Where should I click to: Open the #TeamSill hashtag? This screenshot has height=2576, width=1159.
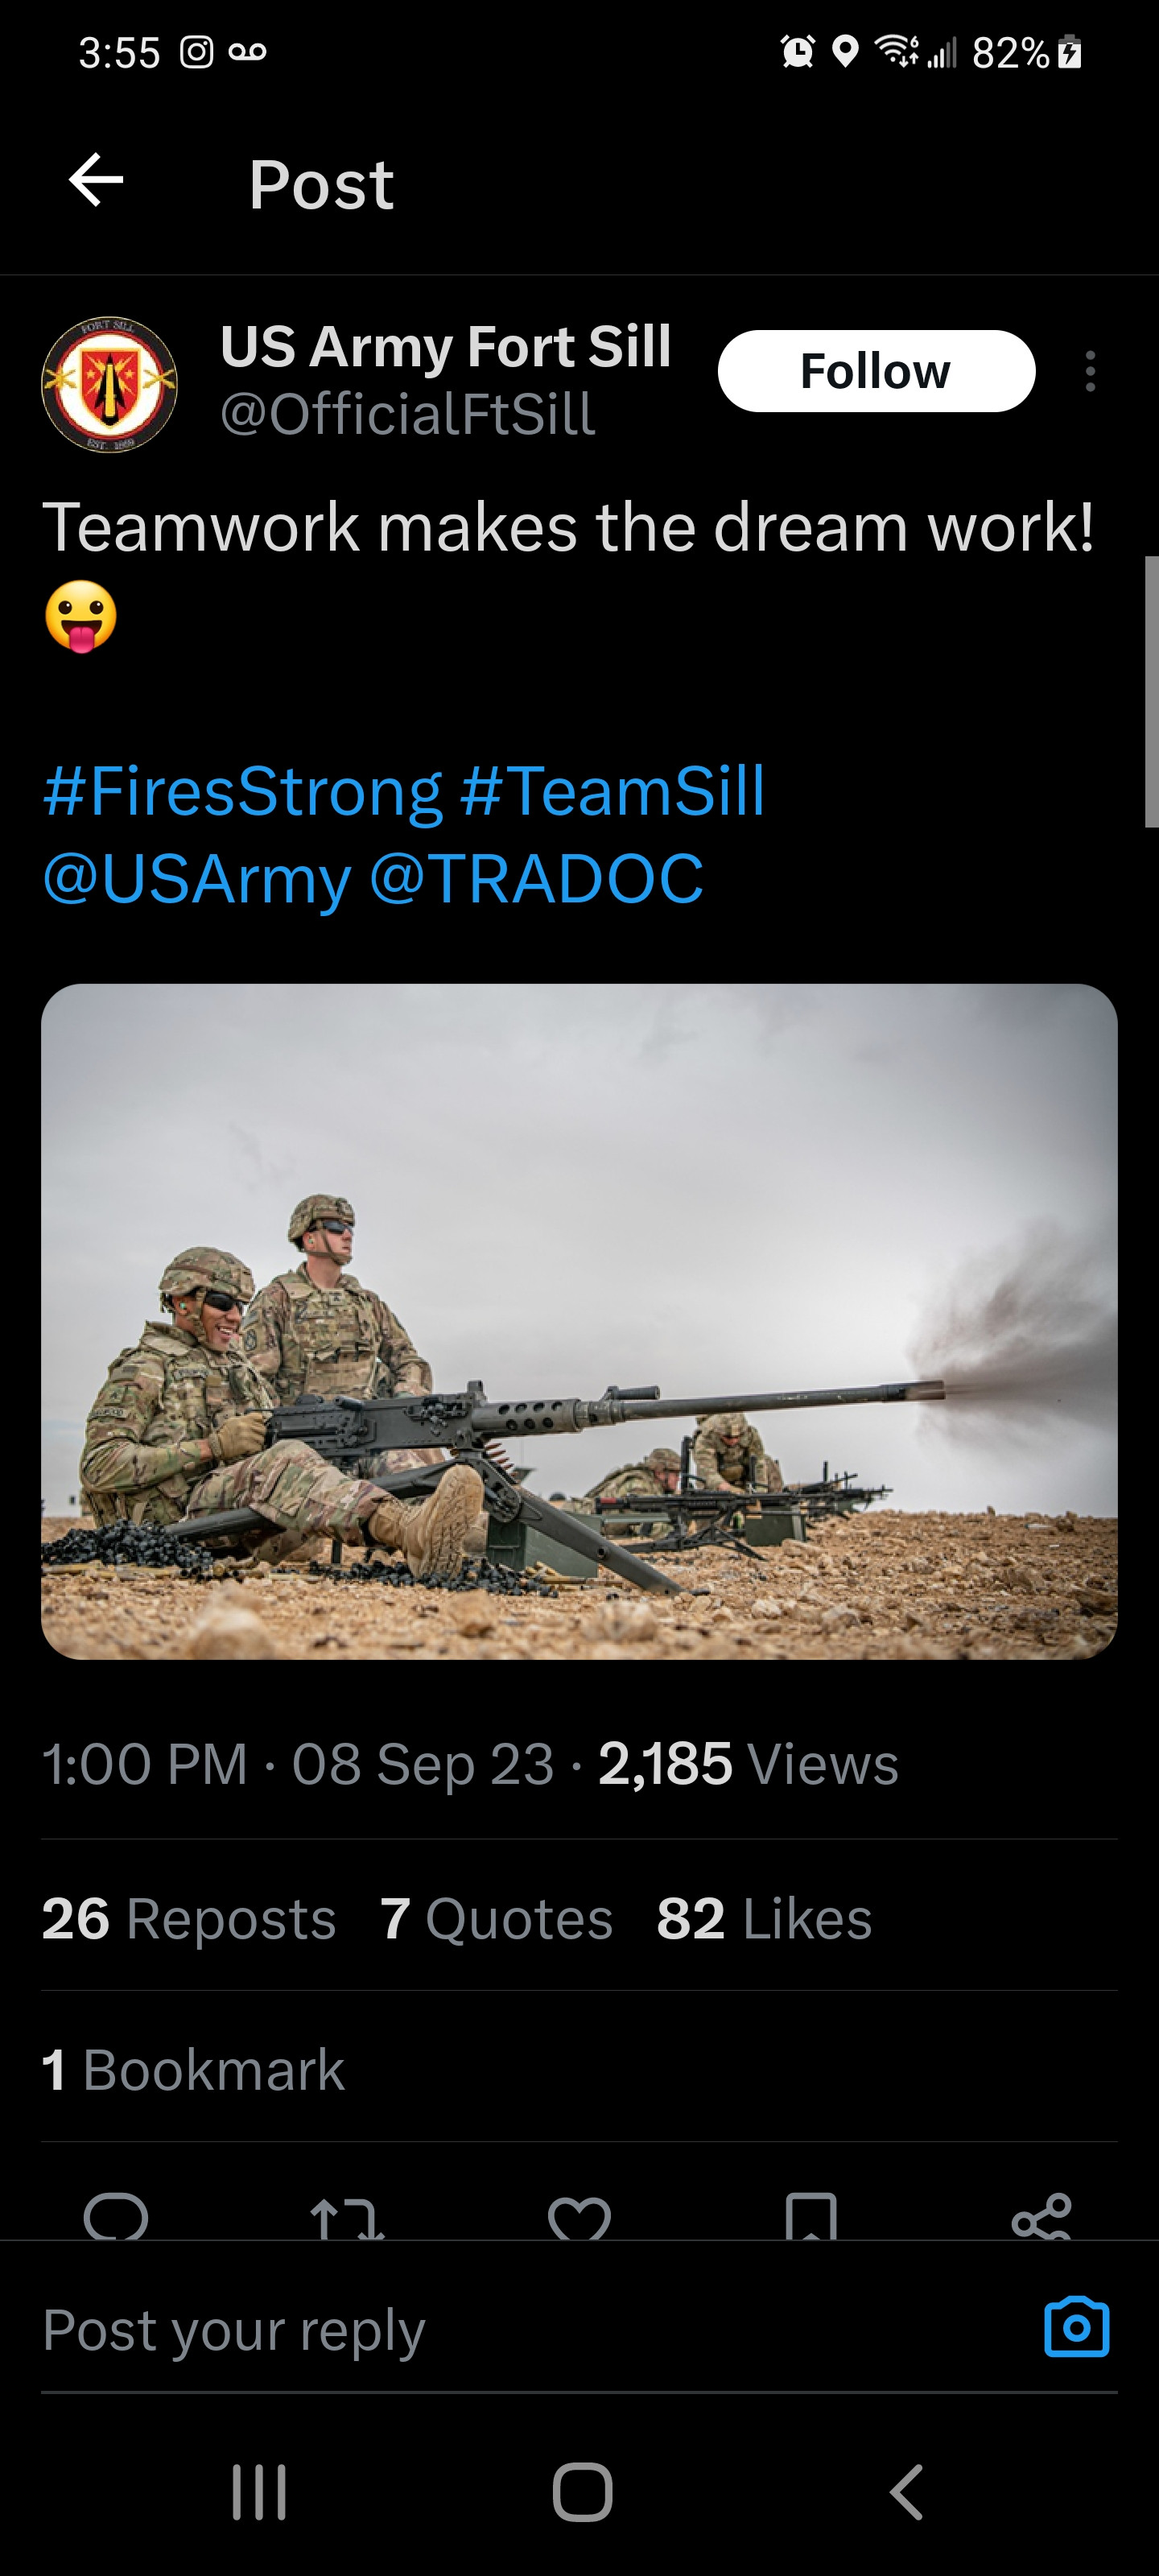[x=612, y=791]
